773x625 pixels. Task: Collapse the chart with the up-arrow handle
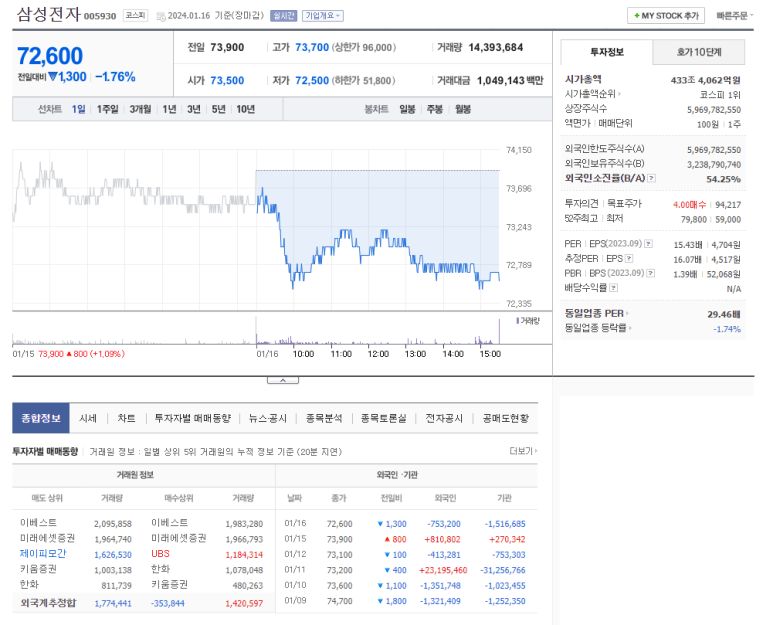pyautogui.click(x=283, y=380)
